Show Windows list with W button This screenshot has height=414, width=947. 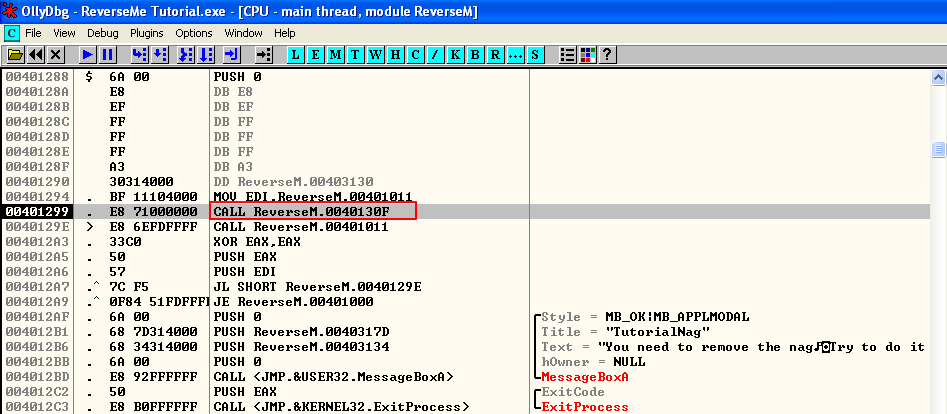coord(375,55)
